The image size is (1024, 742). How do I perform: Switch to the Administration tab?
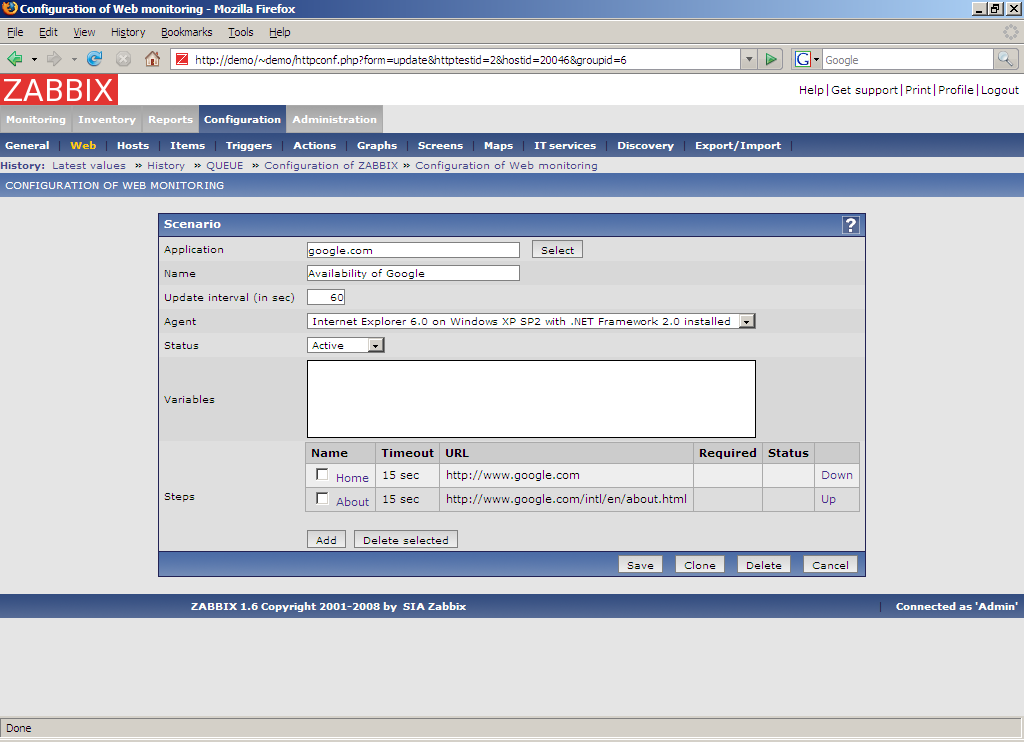pos(334,120)
